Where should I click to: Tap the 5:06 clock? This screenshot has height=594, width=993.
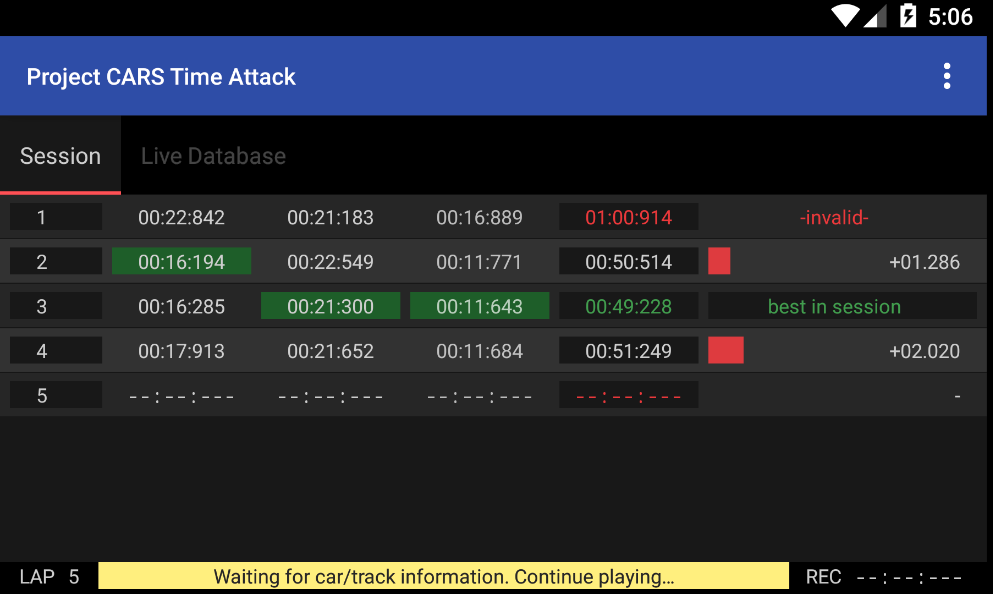950,16
